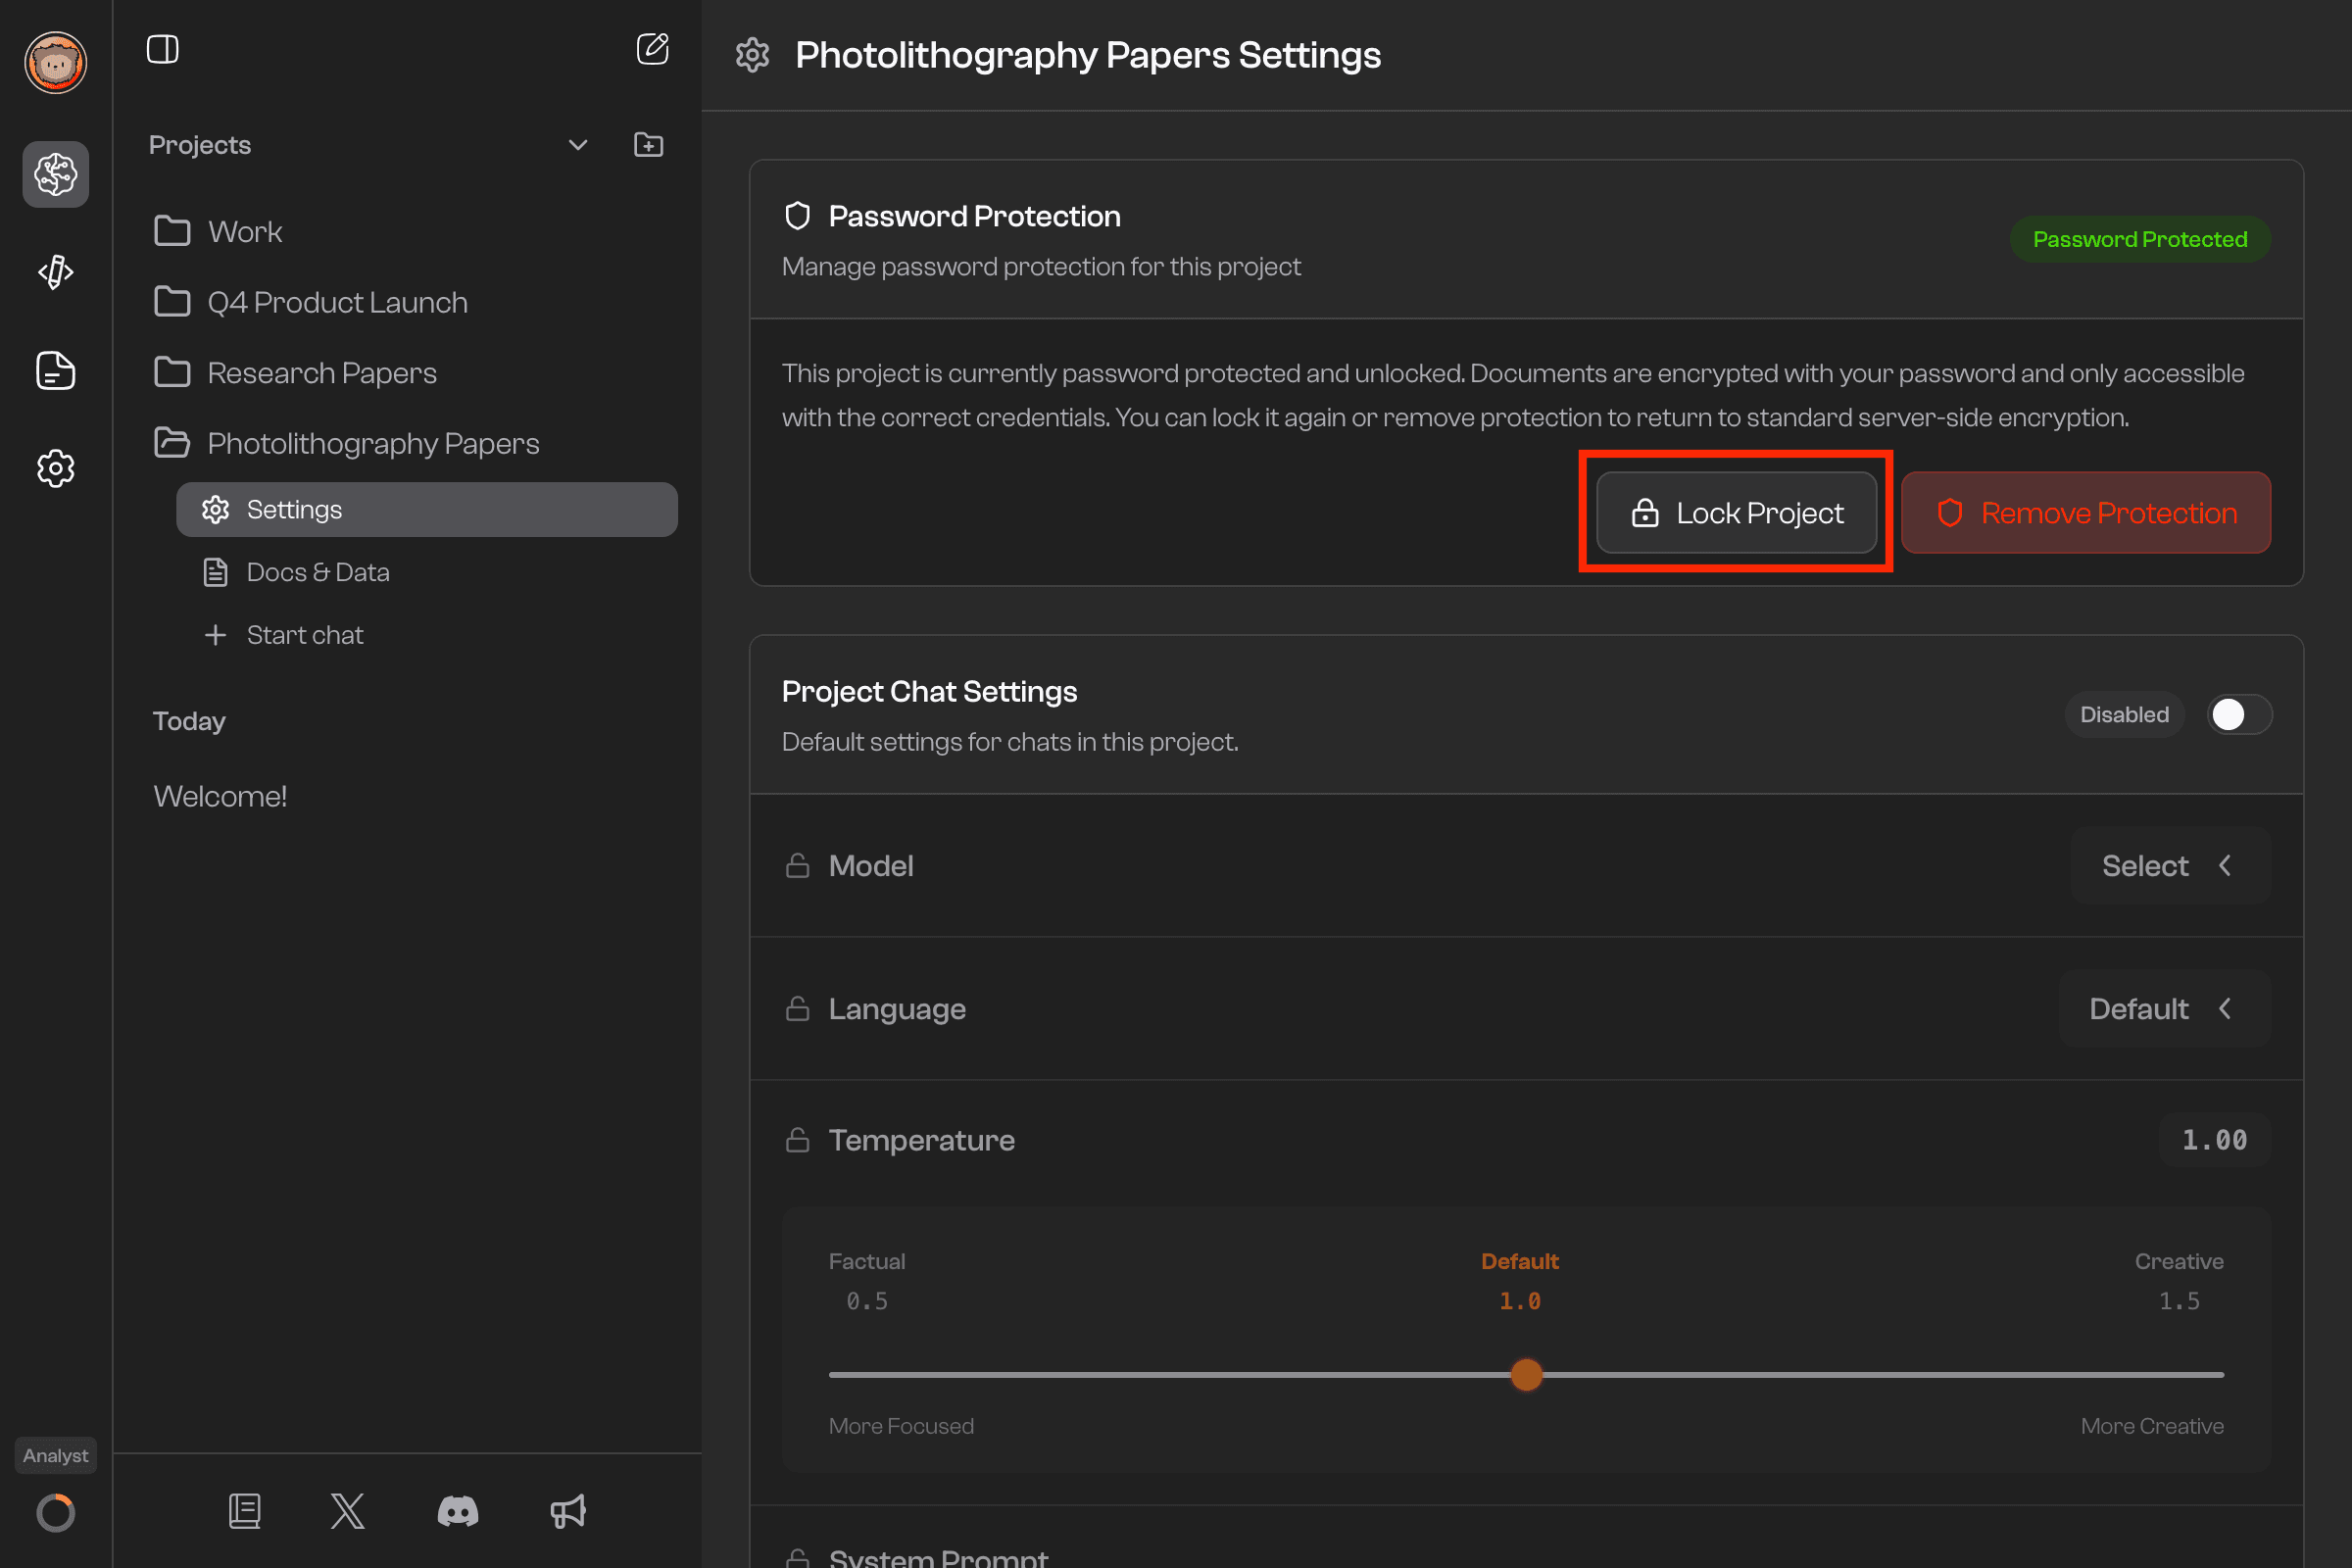Image resolution: width=2352 pixels, height=1568 pixels.
Task: Open the X social link
Action: click(x=347, y=1511)
